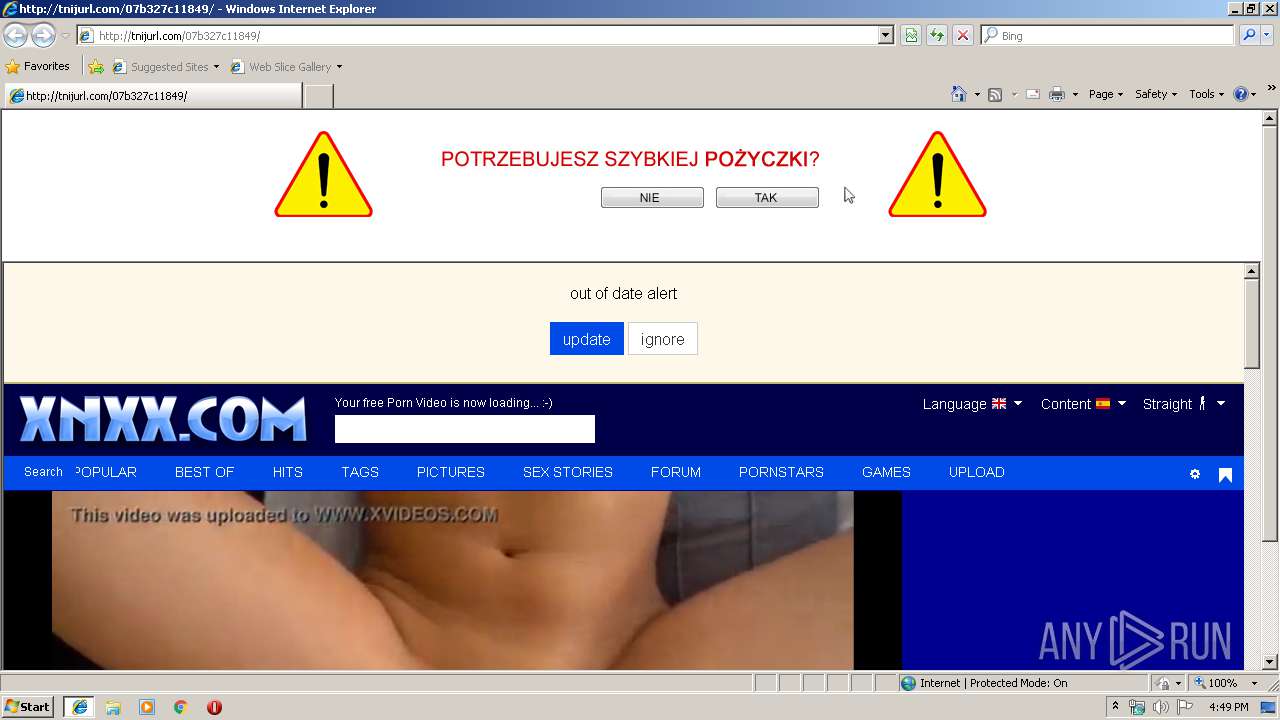Image resolution: width=1280 pixels, height=720 pixels.
Task: Open the Home button dropdown arrow
Action: tap(976, 94)
